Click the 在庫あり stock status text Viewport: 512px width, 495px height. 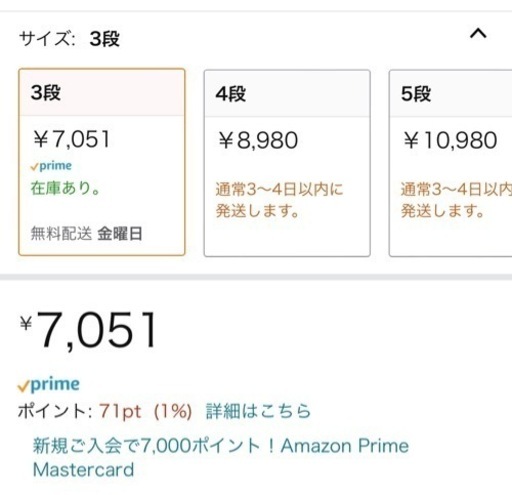[x=65, y=188]
